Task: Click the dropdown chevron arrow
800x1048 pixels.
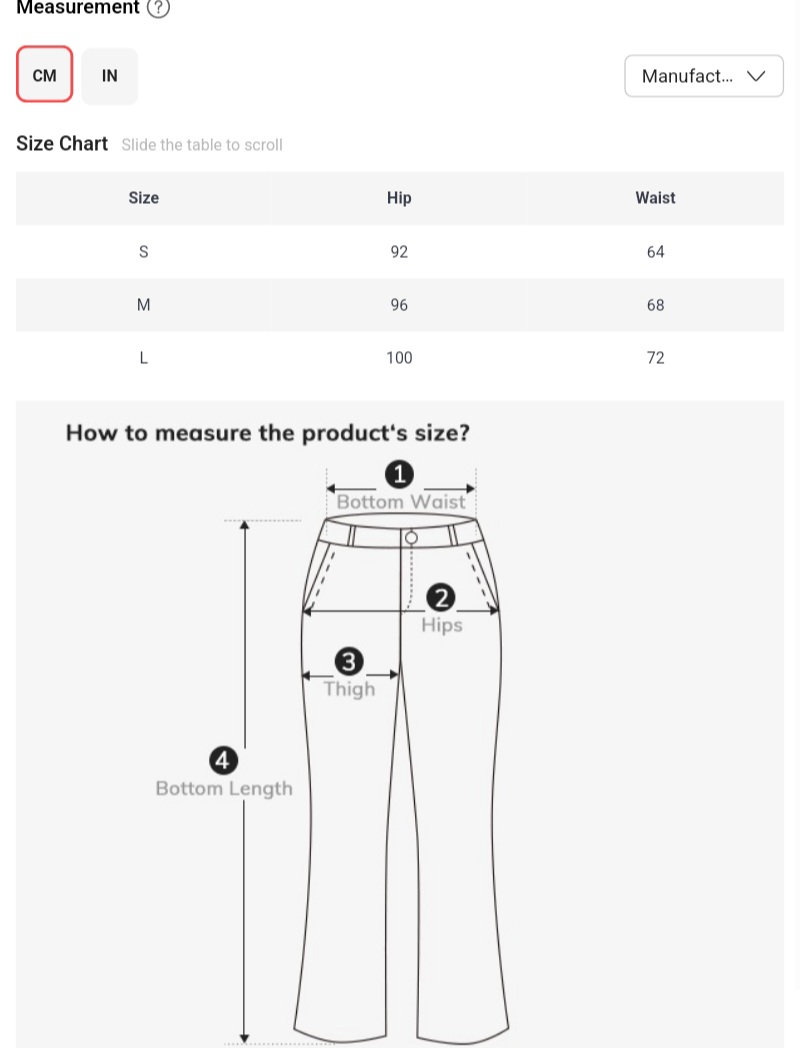Action: point(756,76)
